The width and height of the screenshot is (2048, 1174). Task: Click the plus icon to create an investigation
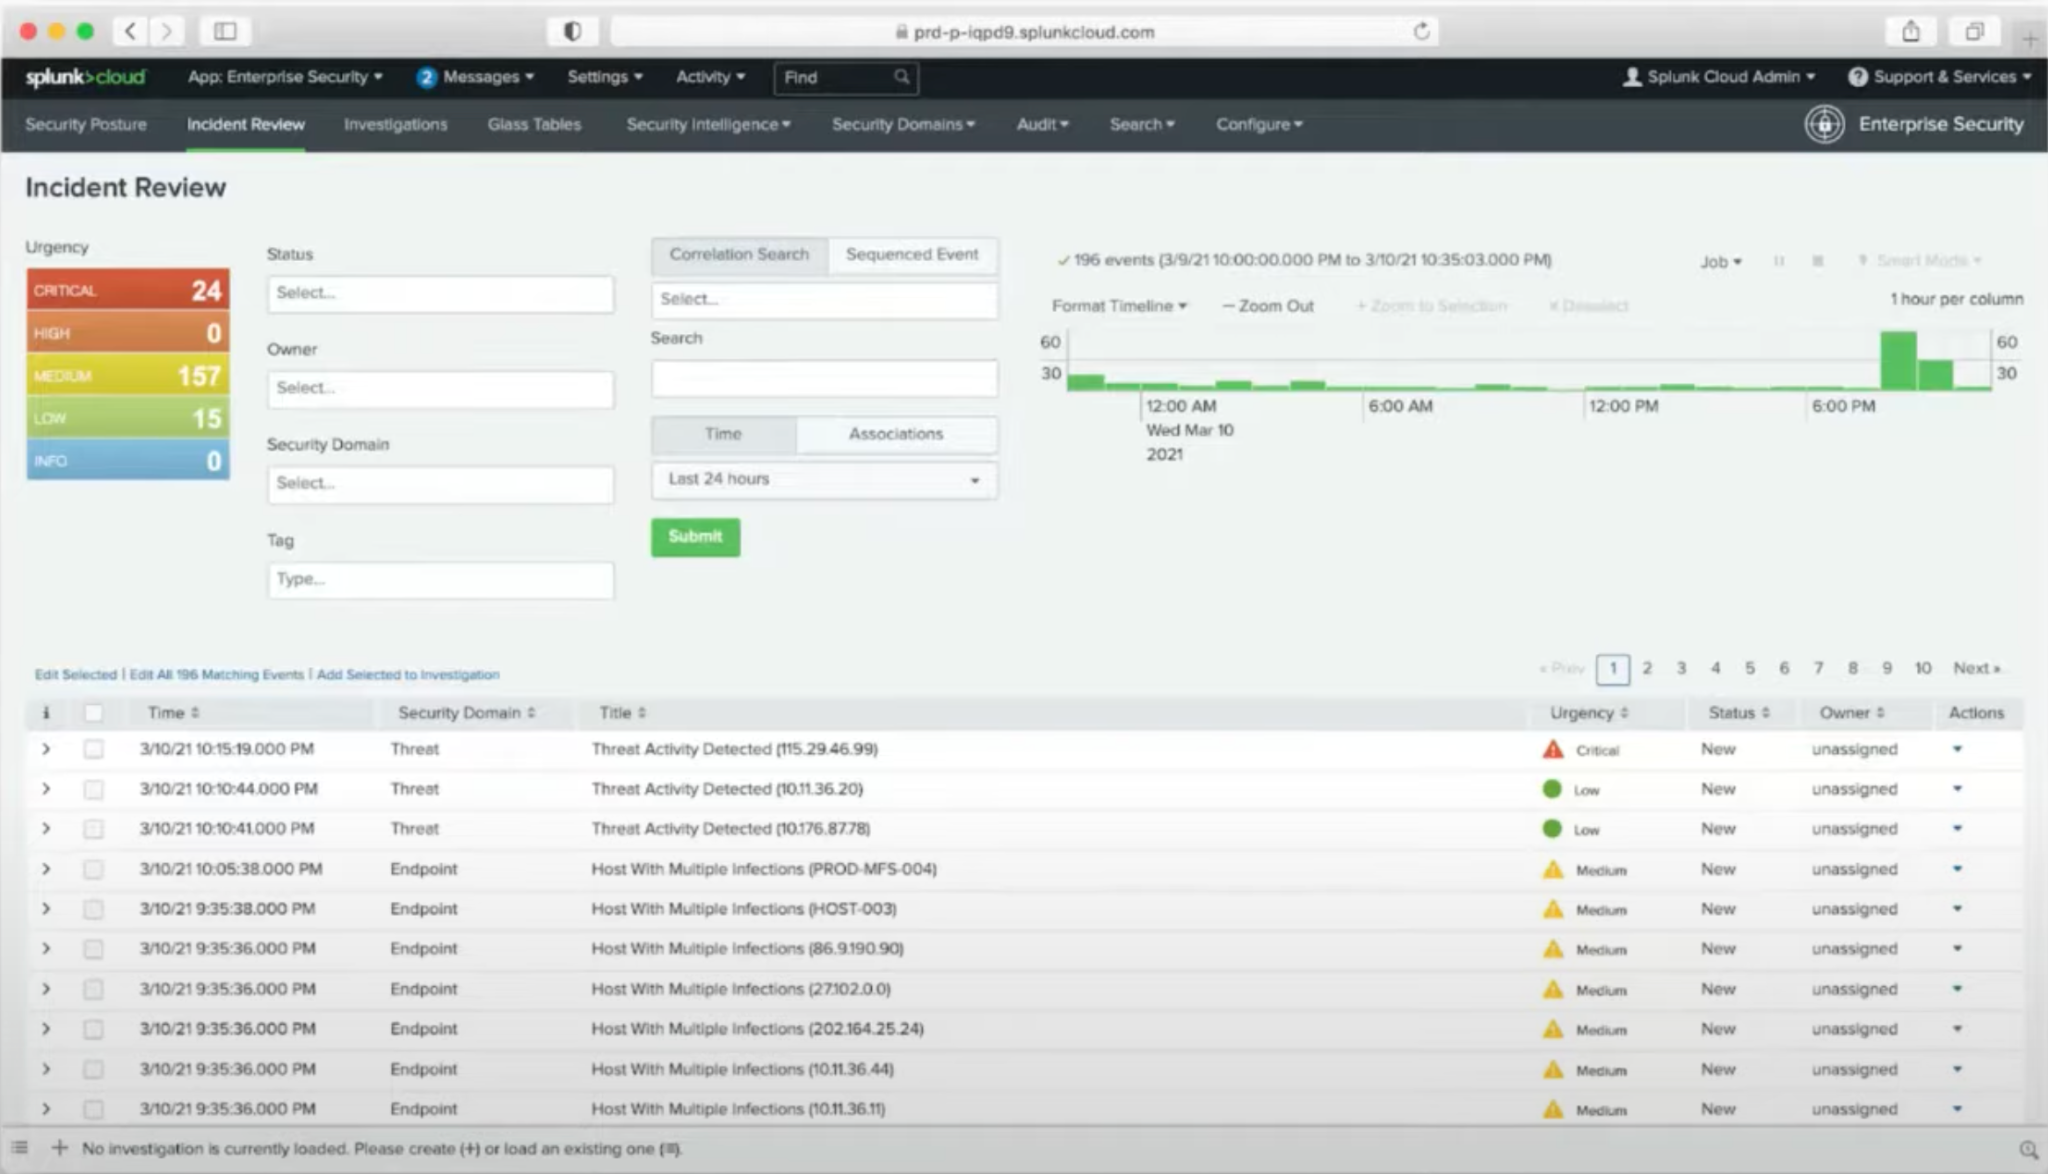click(x=59, y=1148)
